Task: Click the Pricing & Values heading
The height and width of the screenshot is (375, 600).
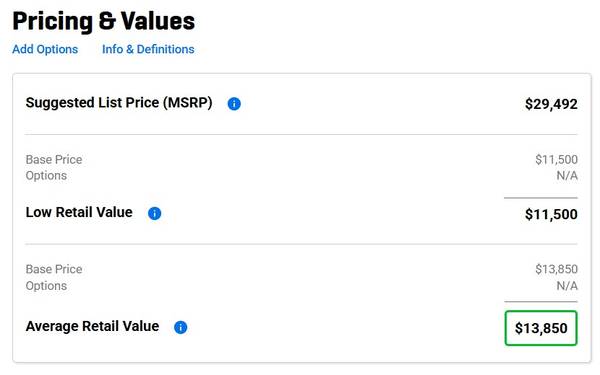Action: click(104, 21)
